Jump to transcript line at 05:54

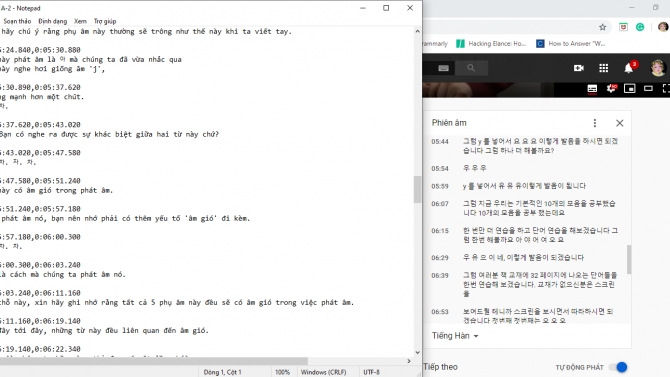point(525,168)
